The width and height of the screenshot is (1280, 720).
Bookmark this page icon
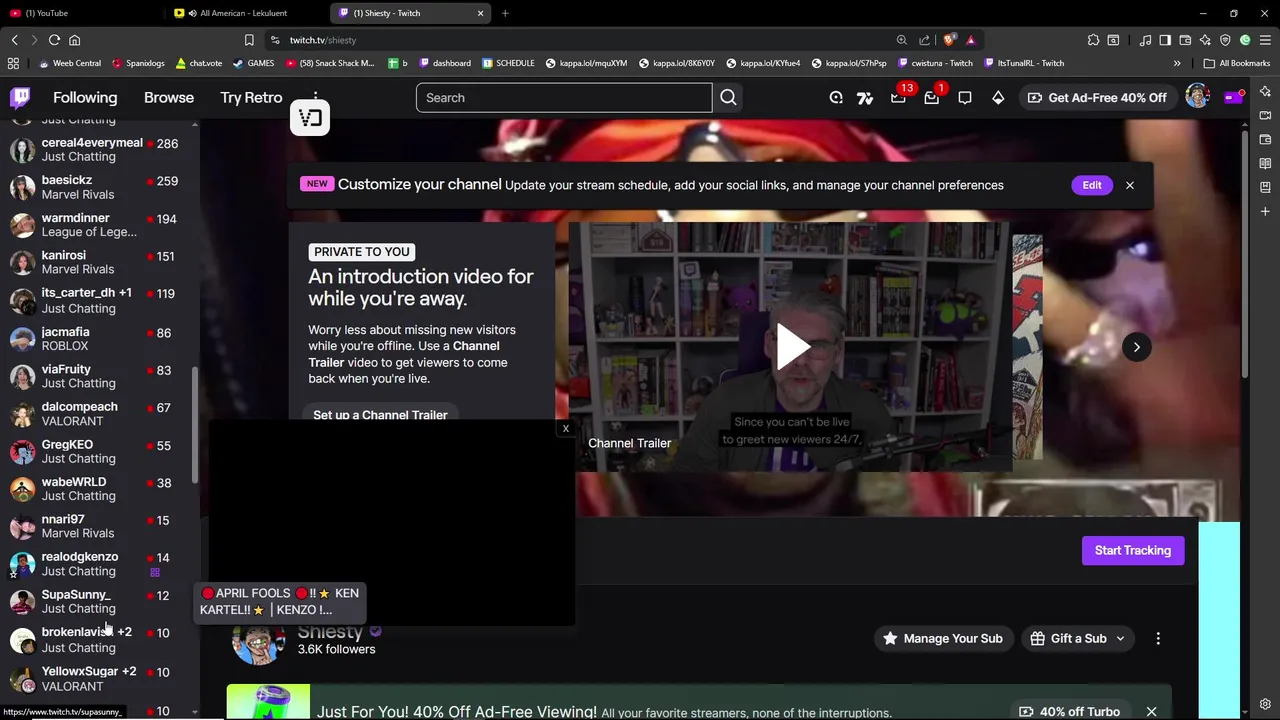pyautogui.click(x=249, y=40)
